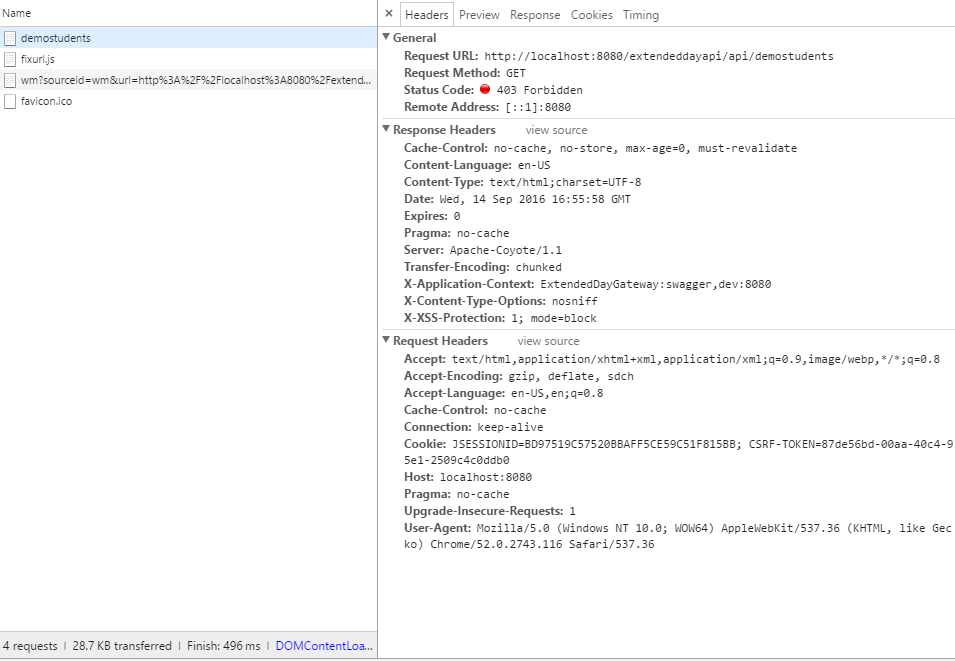The width and height of the screenshot is (955, 661).
Task: Click the DOMContentLoaded link in status bar
Action: [324, 646]
